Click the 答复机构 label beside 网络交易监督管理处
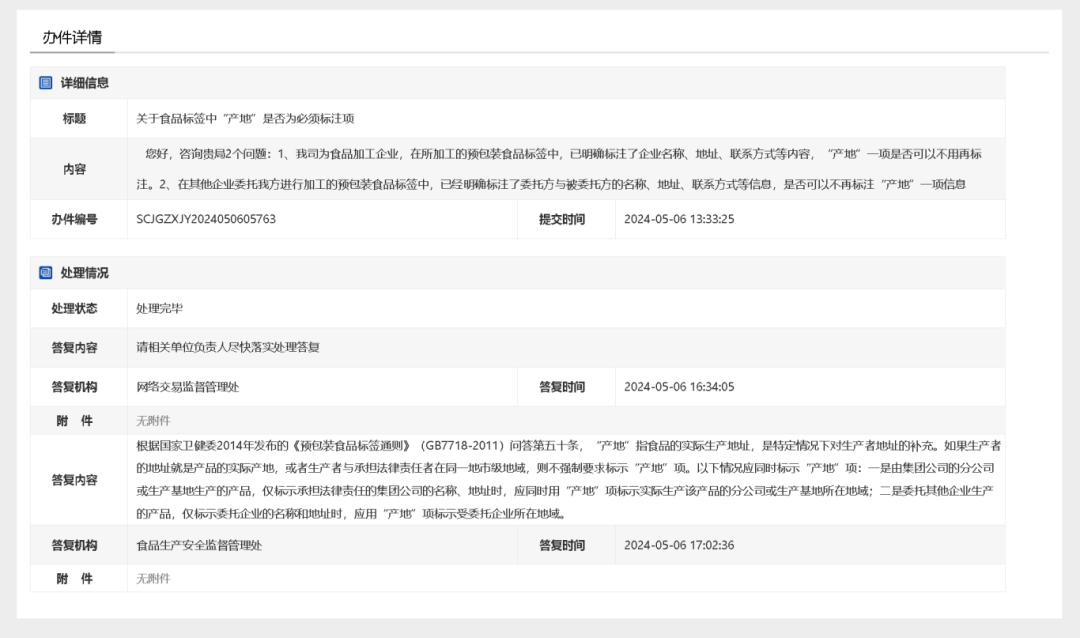The image size is (1080, 638). (x=74, y=387)
